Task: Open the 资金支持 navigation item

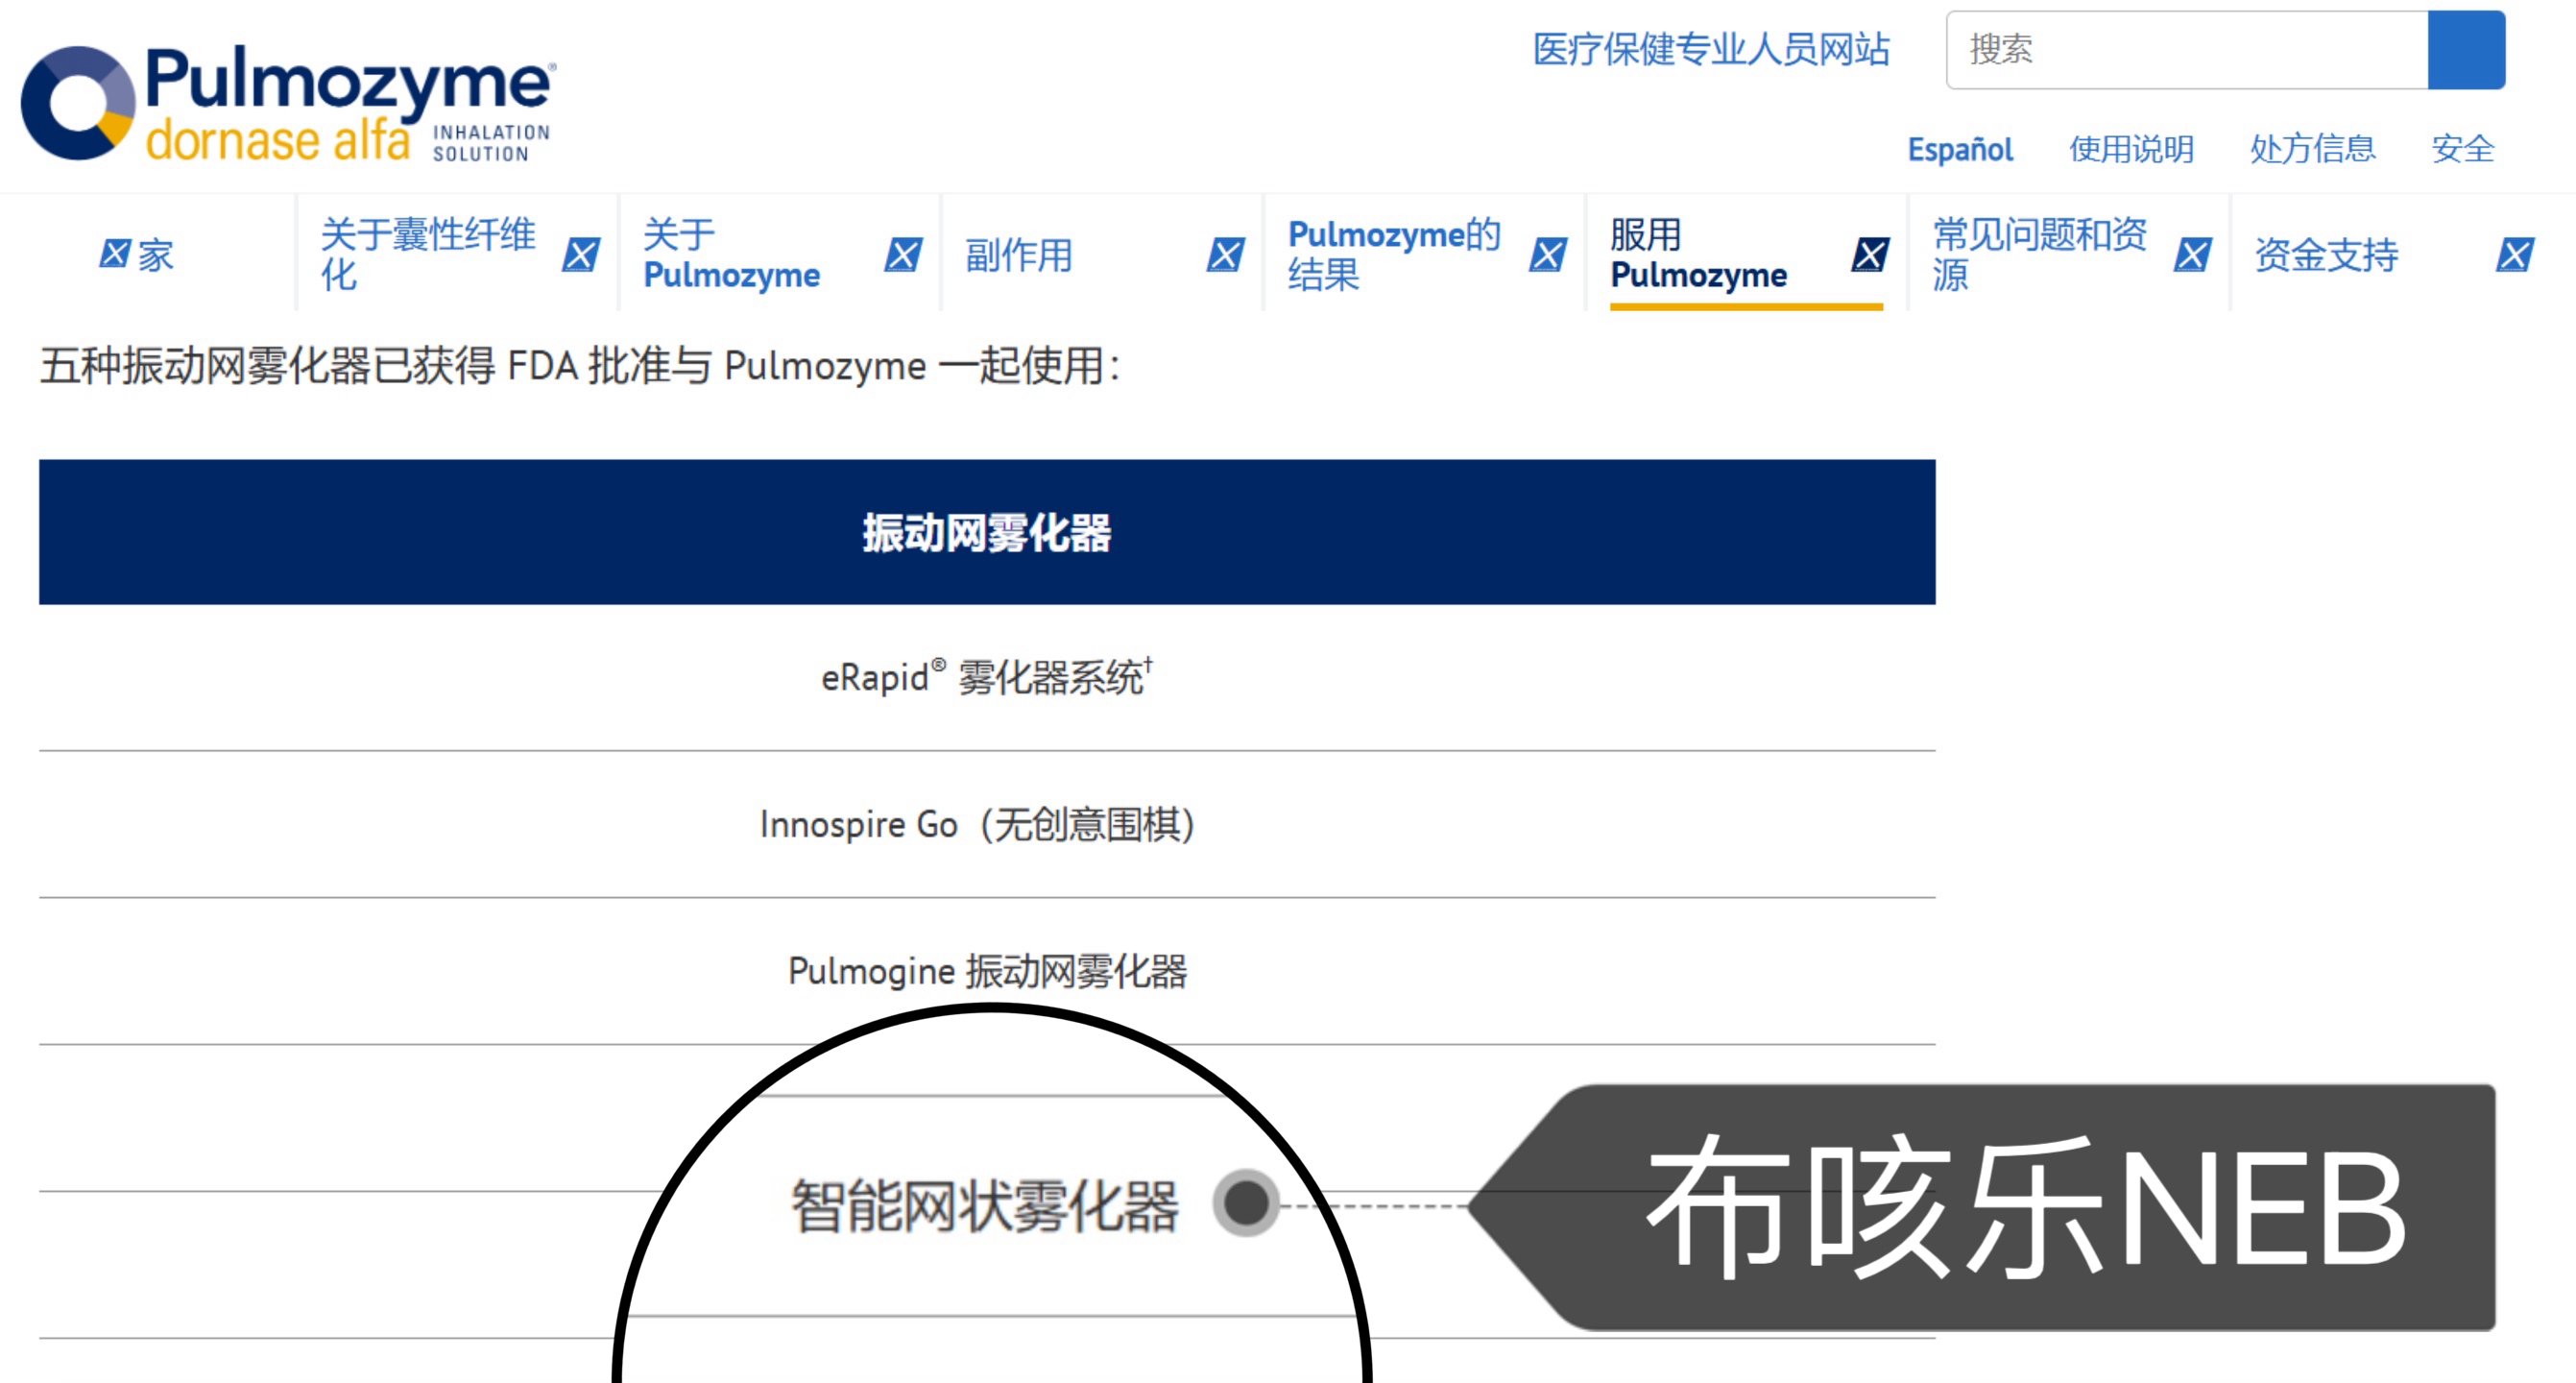Action: click(2326, 256)
